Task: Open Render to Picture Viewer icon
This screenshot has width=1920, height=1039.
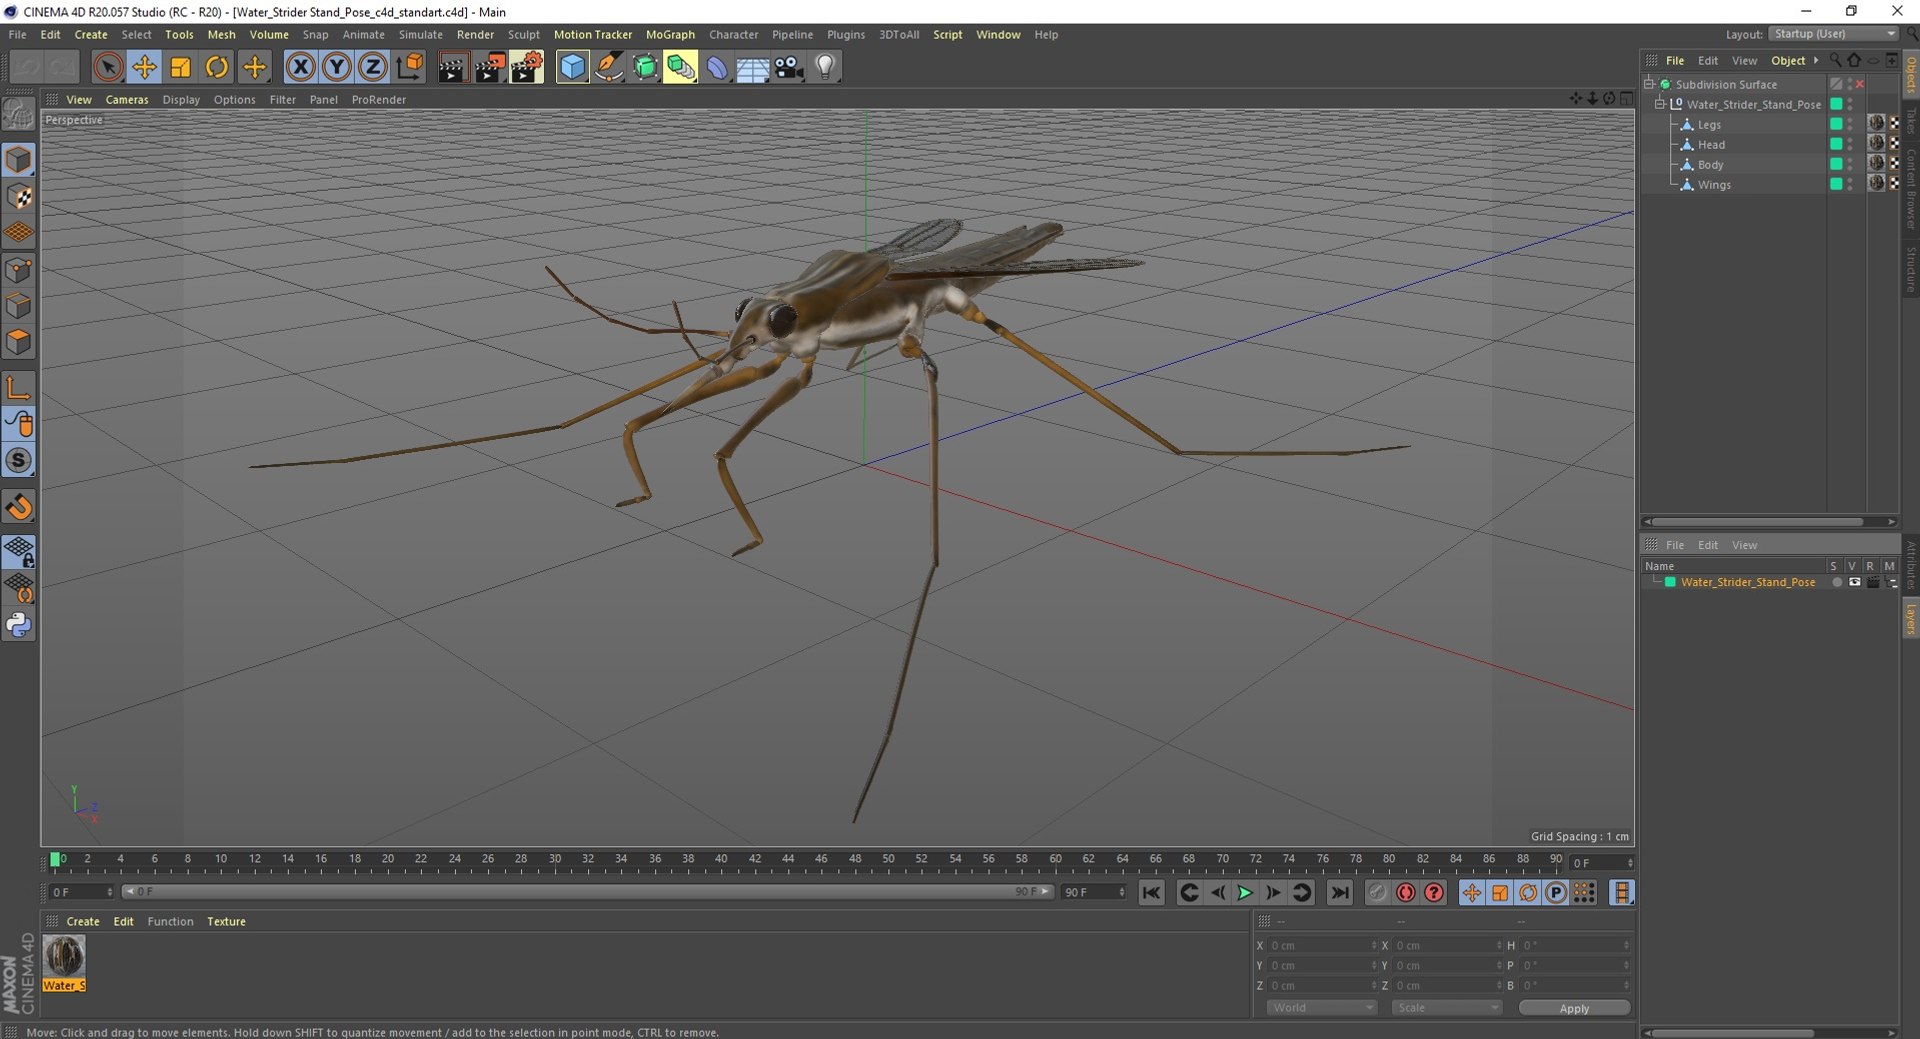Action: point(489,67)
